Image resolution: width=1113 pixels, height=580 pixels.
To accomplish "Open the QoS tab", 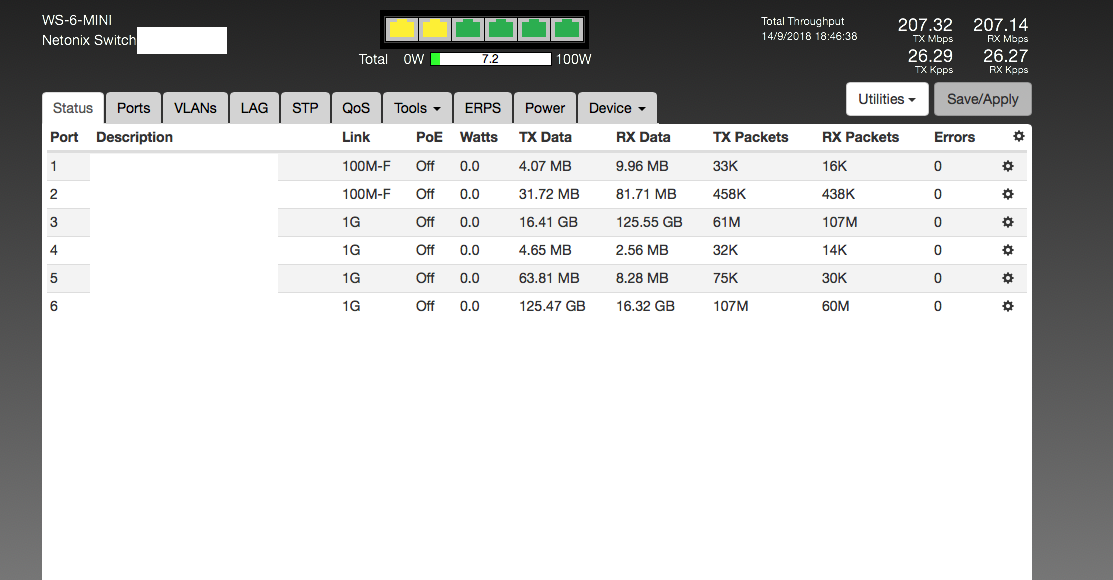I will 356,108.
